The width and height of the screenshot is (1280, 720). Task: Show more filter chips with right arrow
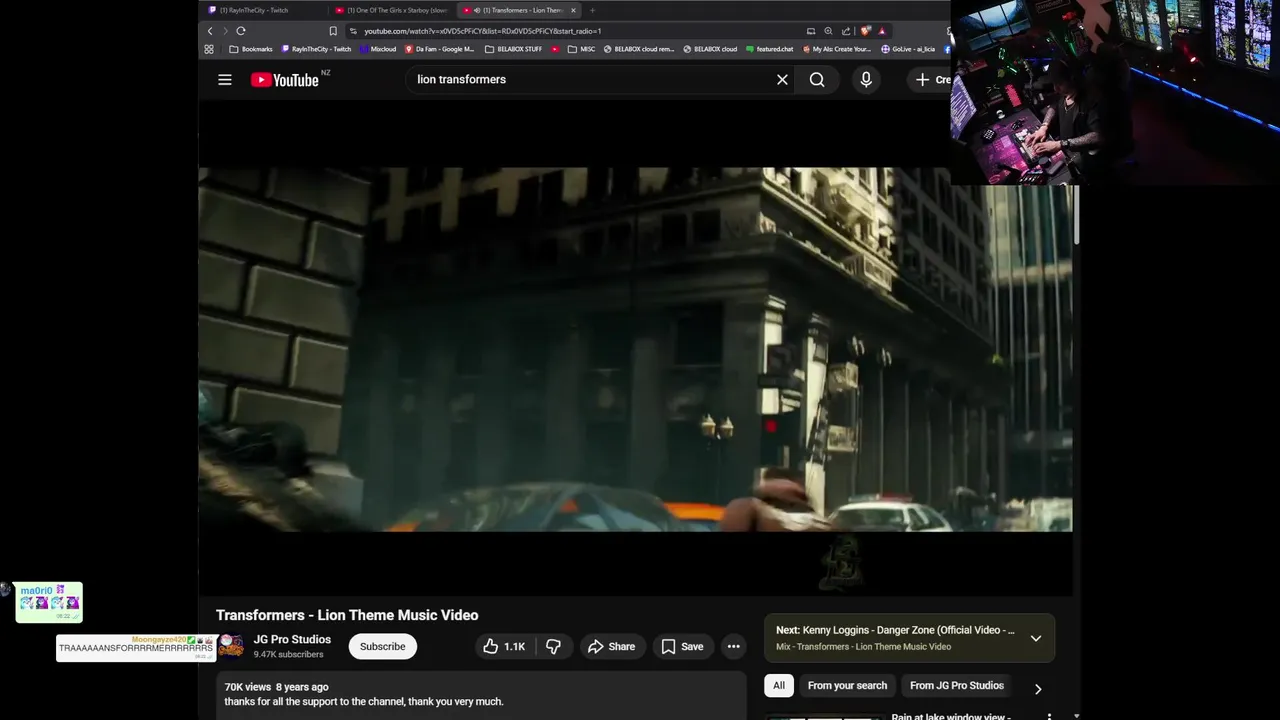click(1037, 689)
